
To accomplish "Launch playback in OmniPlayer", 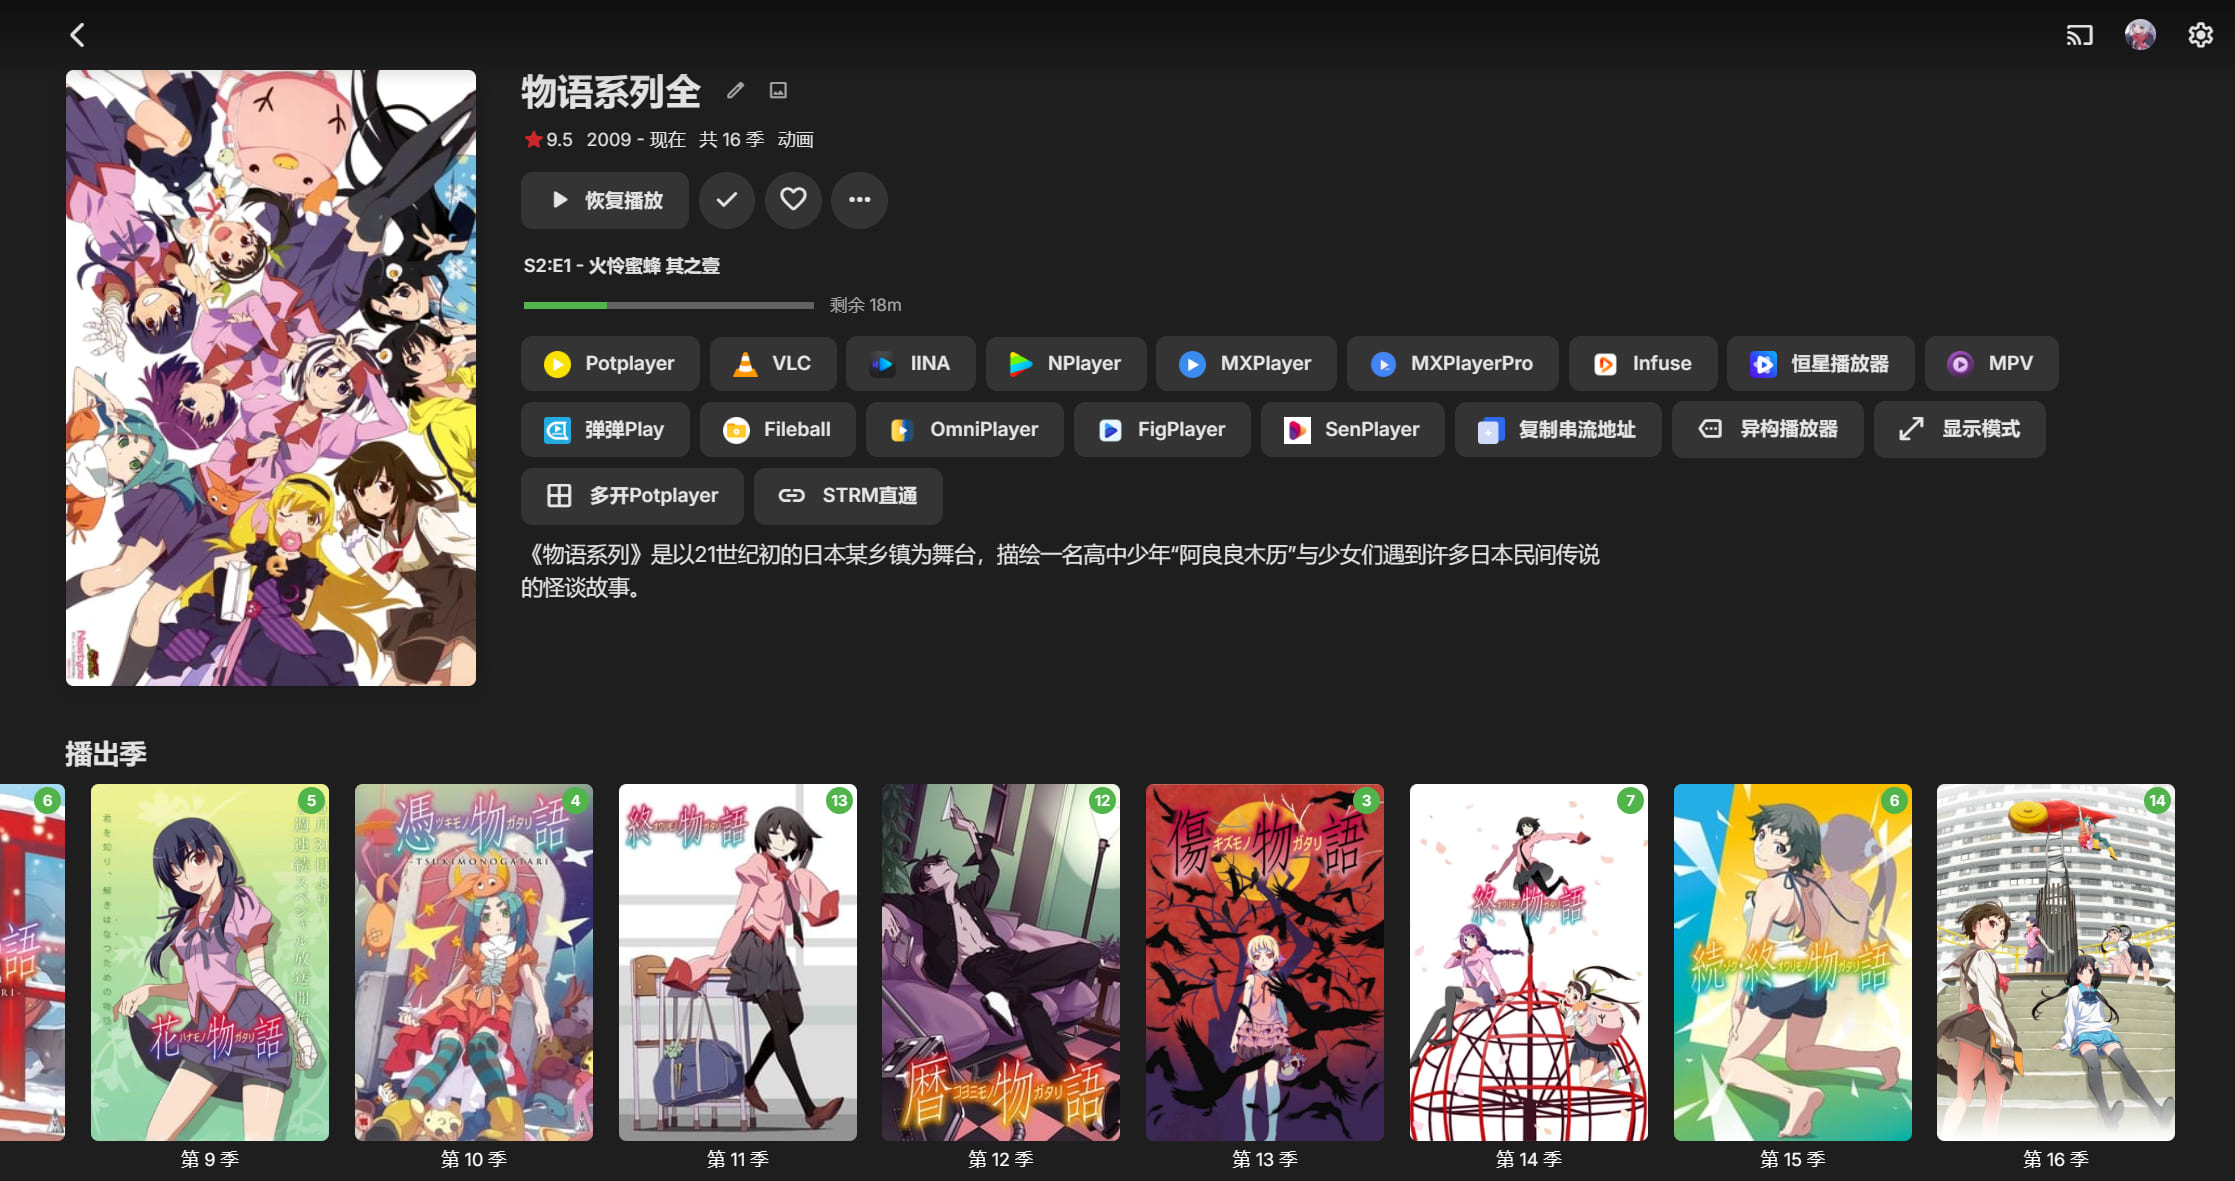I will click(965, 429).
